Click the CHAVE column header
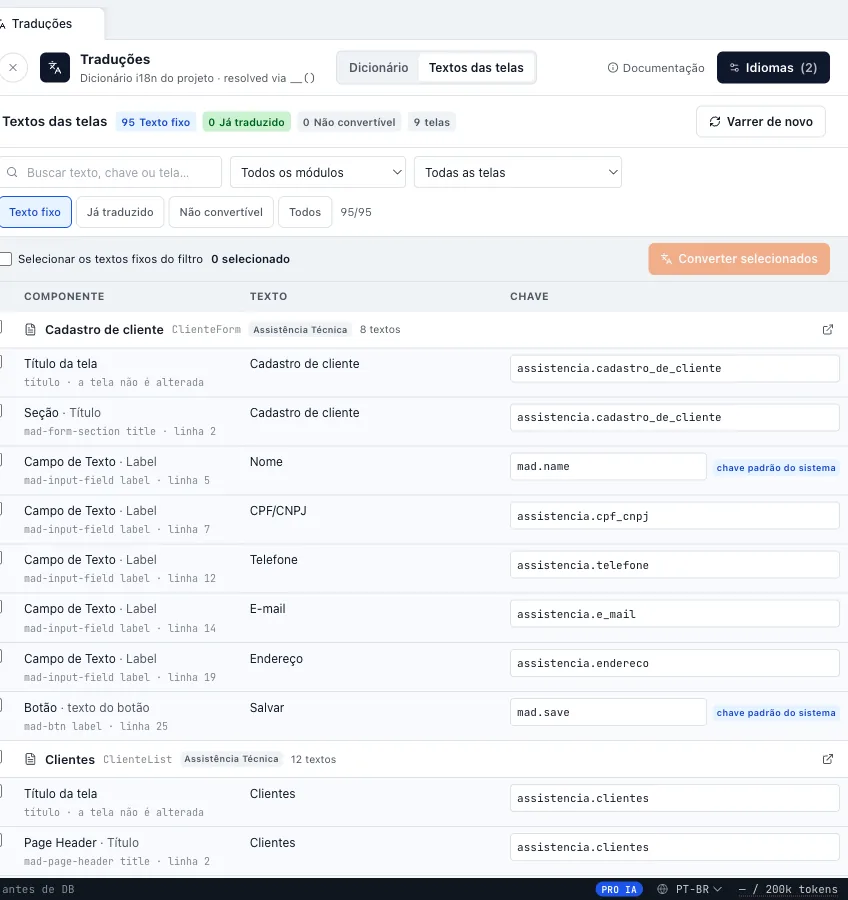This screenshot has width=848, height=900. pyautogui.click(x=529, y=296)
